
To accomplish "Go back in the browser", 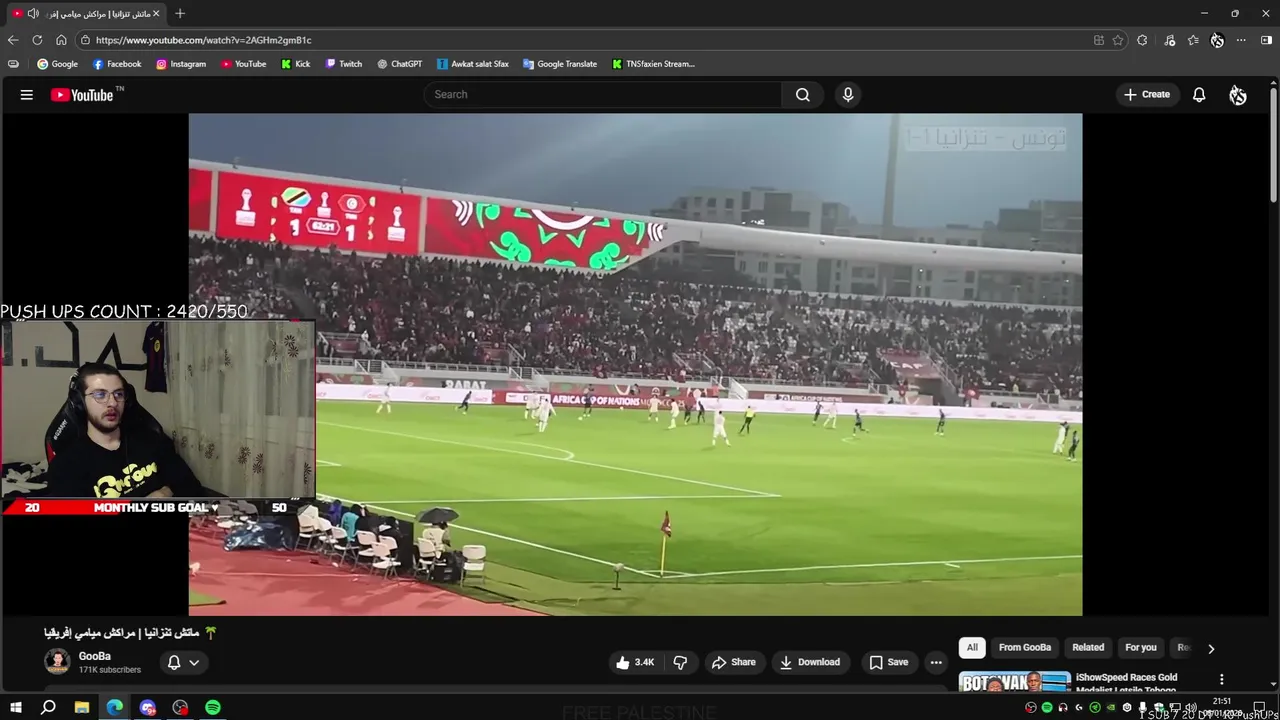I will tap(13, 40).
